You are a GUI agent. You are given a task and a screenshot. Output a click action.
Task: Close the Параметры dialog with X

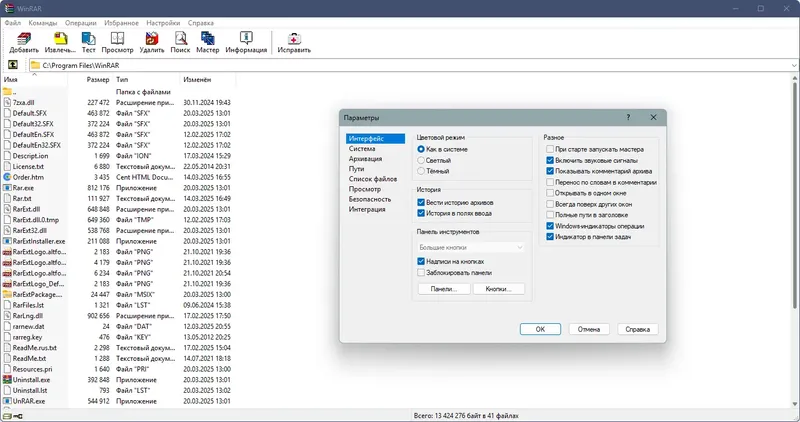[653, 117]
